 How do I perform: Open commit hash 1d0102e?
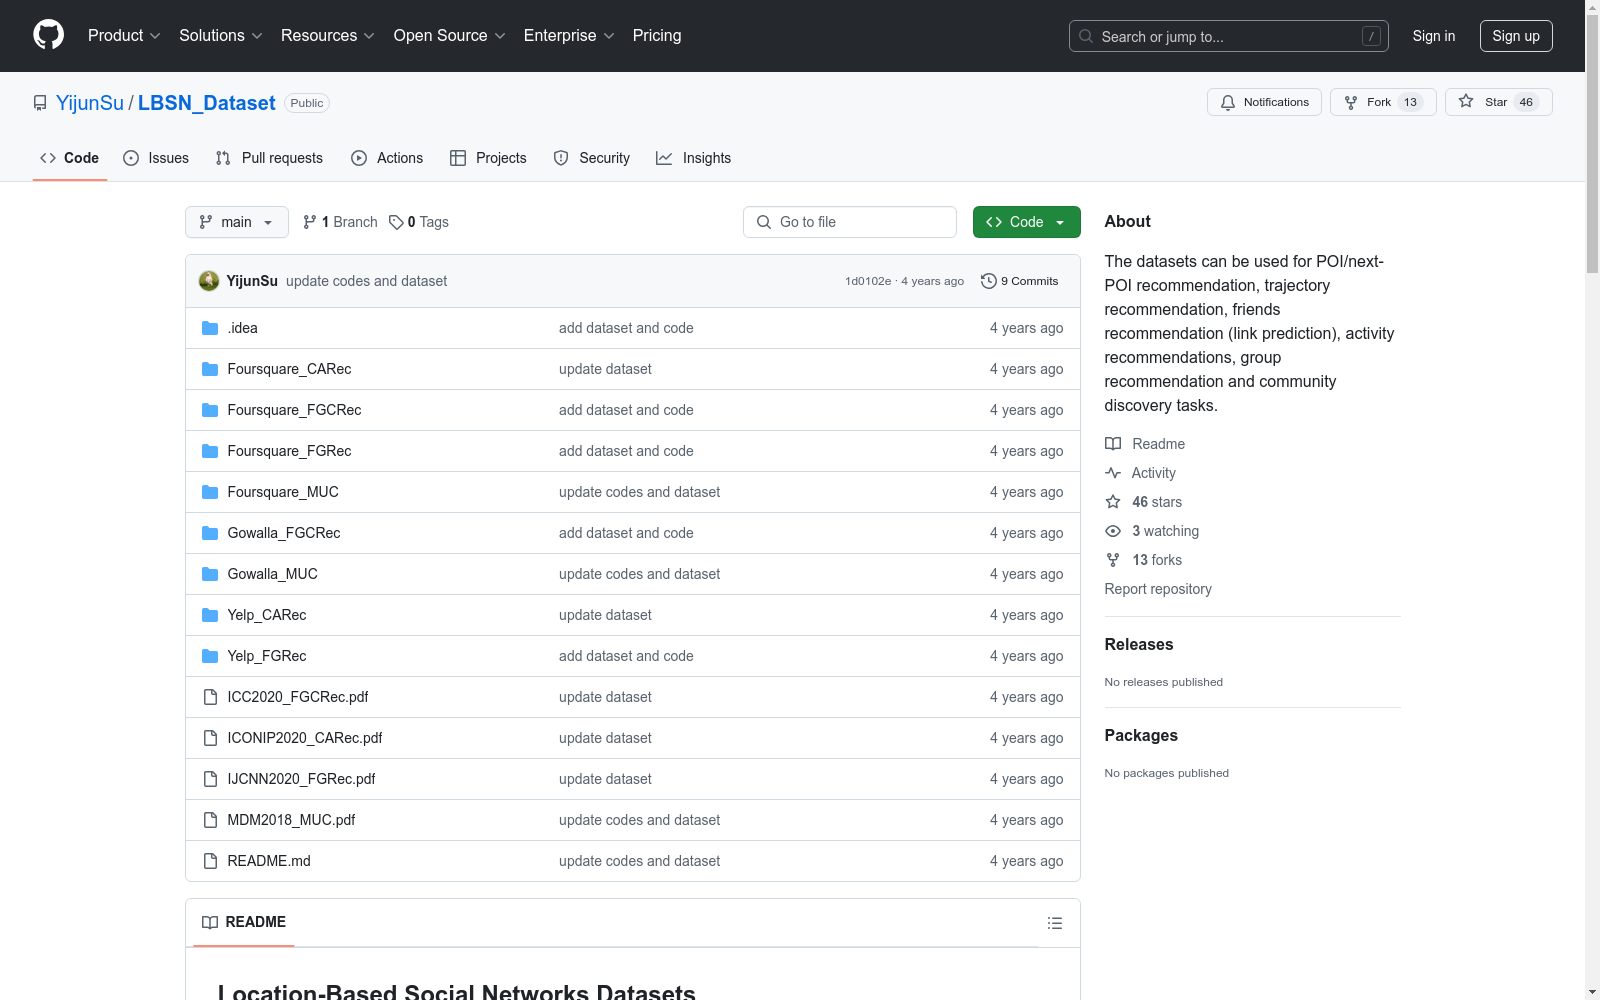point(868,281)
